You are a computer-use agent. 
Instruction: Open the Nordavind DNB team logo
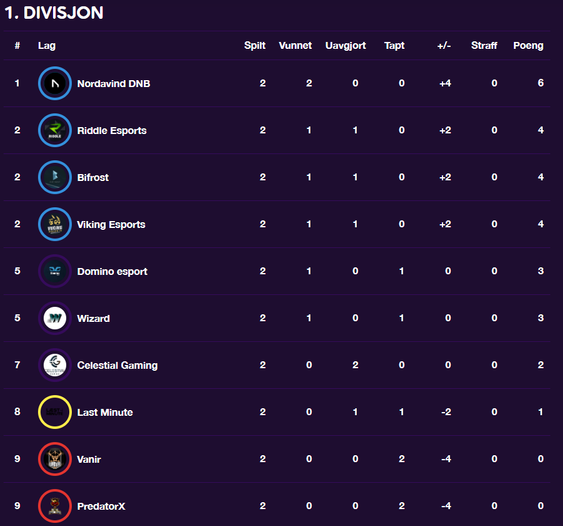click(55, 83)
